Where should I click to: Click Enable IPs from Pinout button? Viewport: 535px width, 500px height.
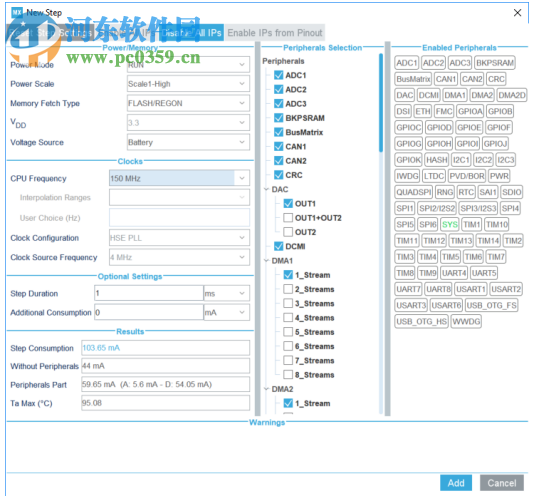275,33
